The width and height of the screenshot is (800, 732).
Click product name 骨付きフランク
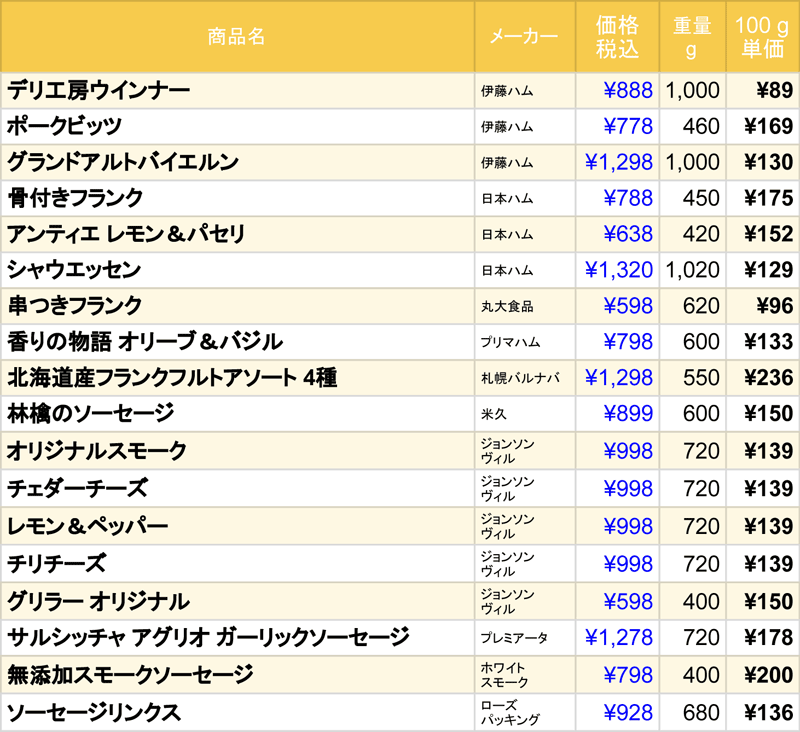(x=75, y=198)
